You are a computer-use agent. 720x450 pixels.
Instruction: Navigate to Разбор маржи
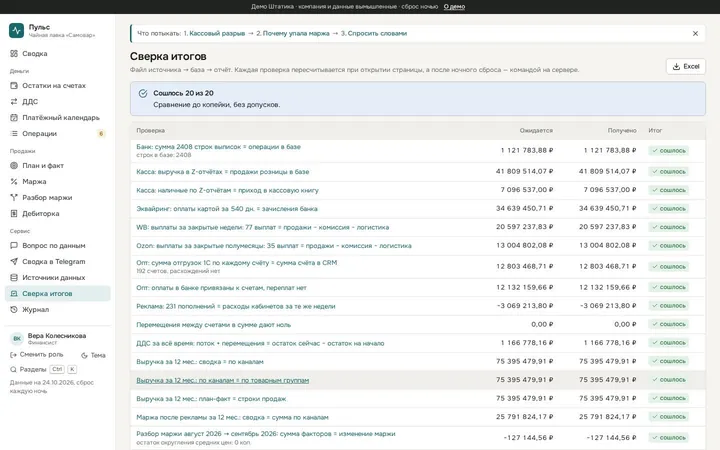pyautogui.click(x=57, y=197)
